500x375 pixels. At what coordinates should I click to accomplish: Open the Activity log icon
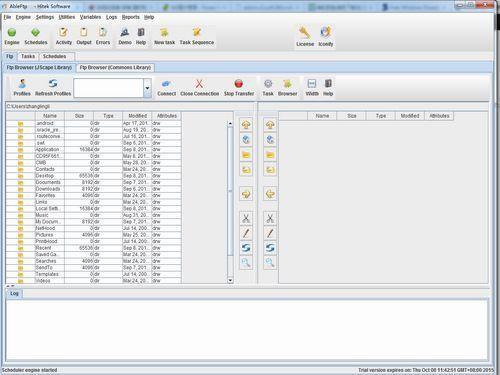[63, 33]
